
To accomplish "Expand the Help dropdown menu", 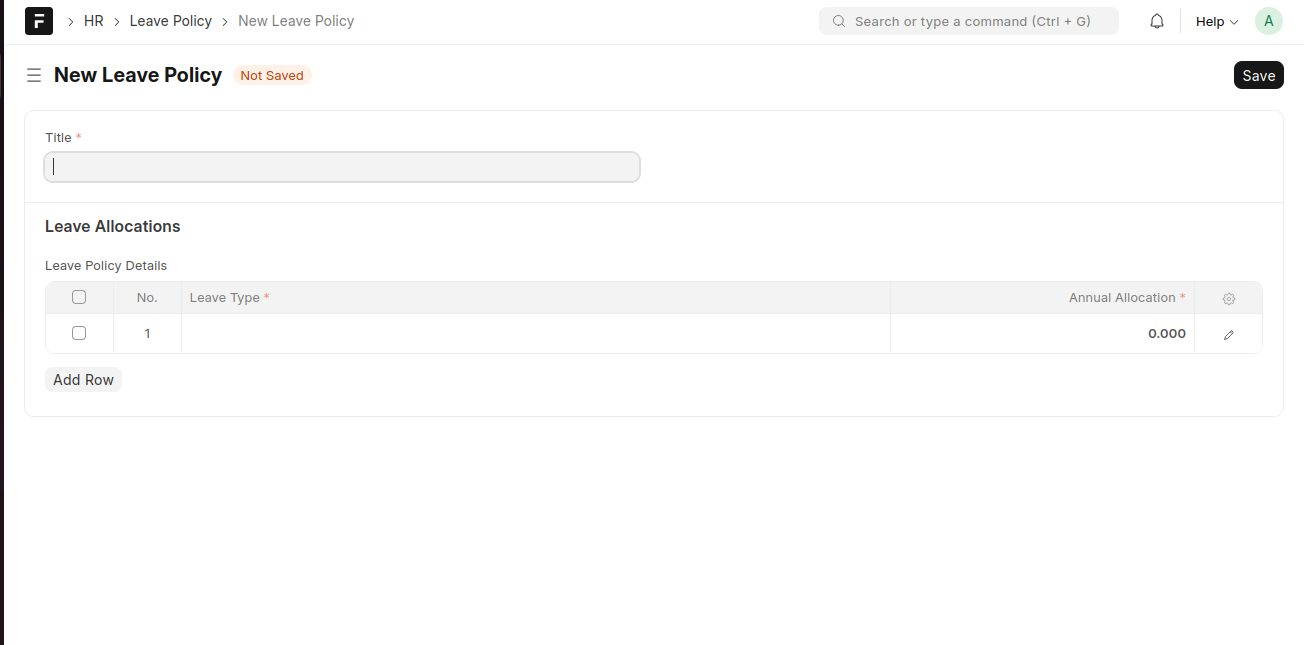I will (x=1217, y=21).
